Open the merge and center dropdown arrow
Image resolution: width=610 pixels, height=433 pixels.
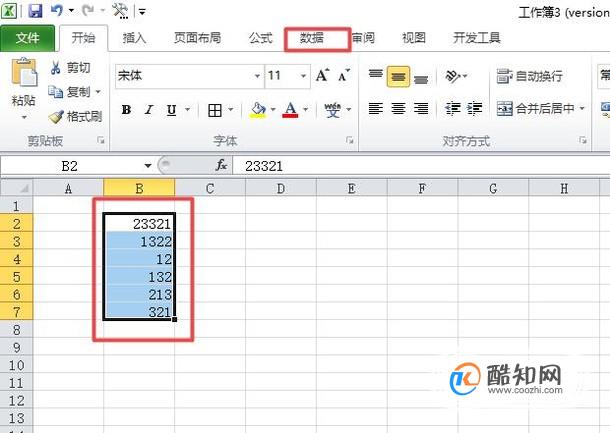[582, 108]
